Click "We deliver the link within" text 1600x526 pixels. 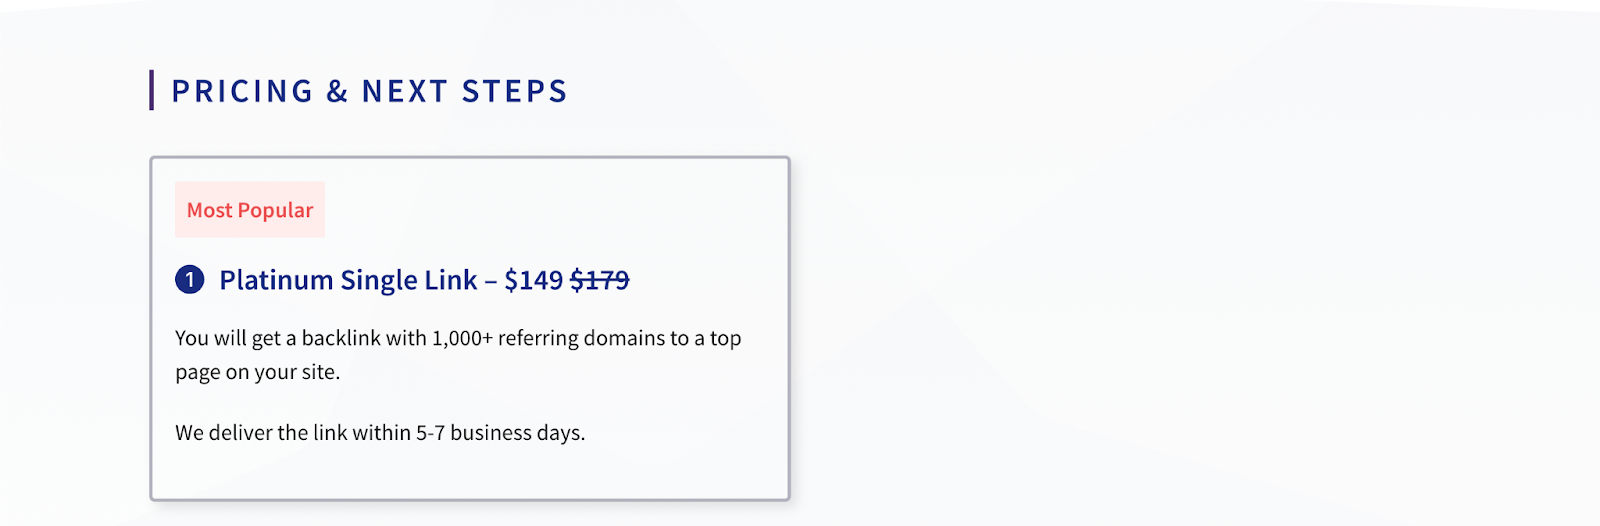(293, 433)
